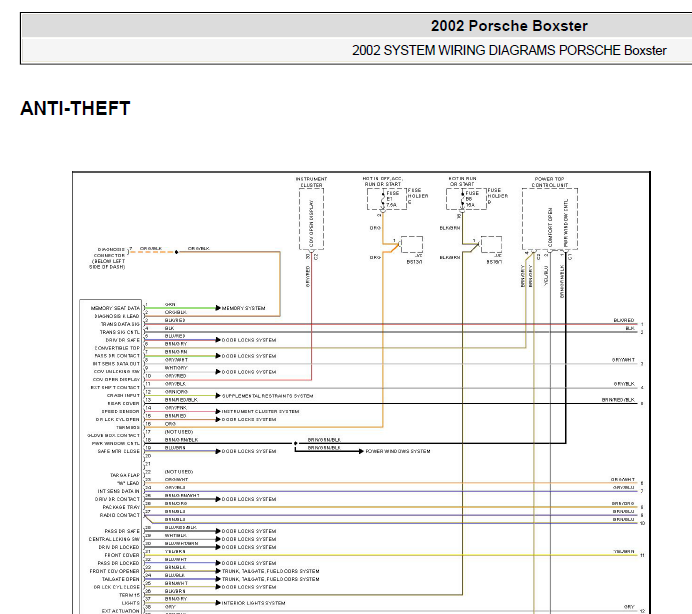This screenshot has width=692, height=614.
Task: Click the EXT SHFT CONTACT pin label
Action: point(115,388)
